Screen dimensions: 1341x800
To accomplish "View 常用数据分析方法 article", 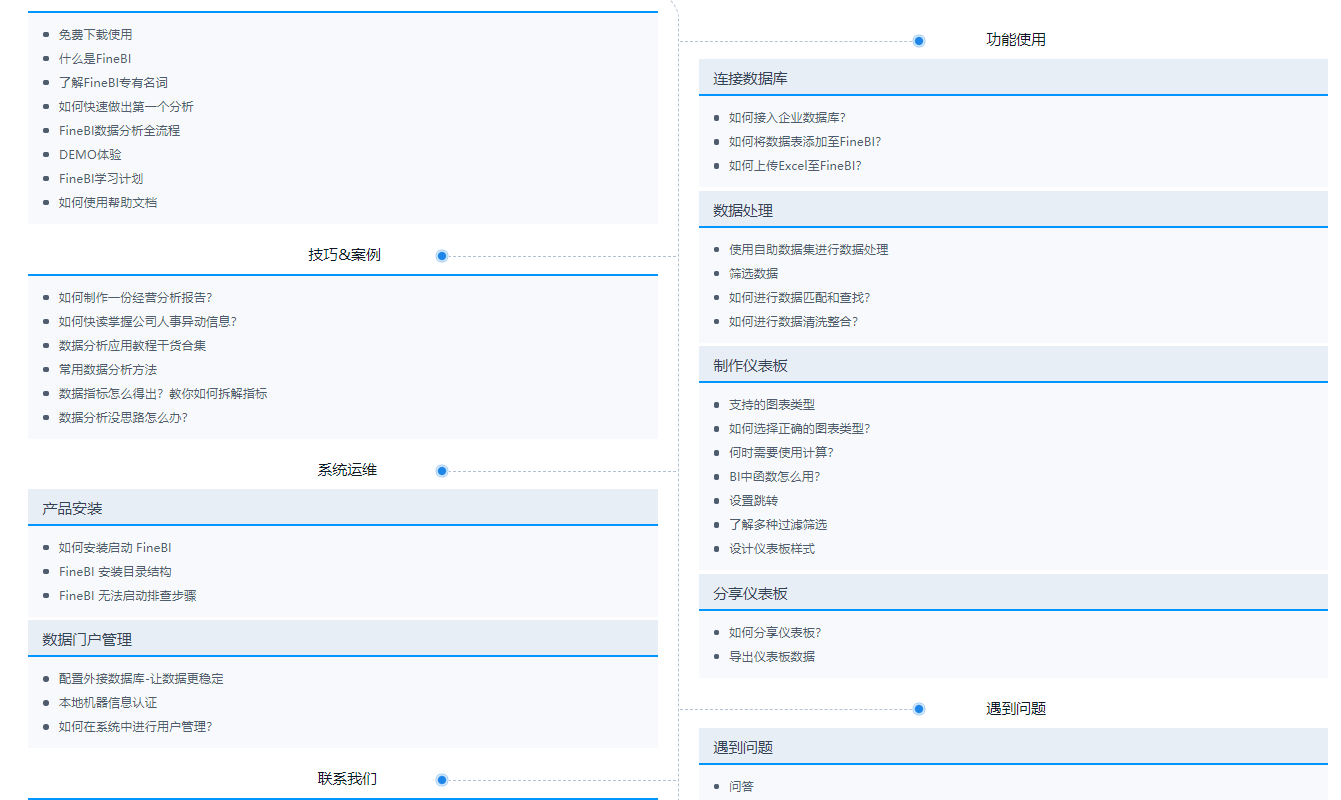I will [x=108, y=370].
